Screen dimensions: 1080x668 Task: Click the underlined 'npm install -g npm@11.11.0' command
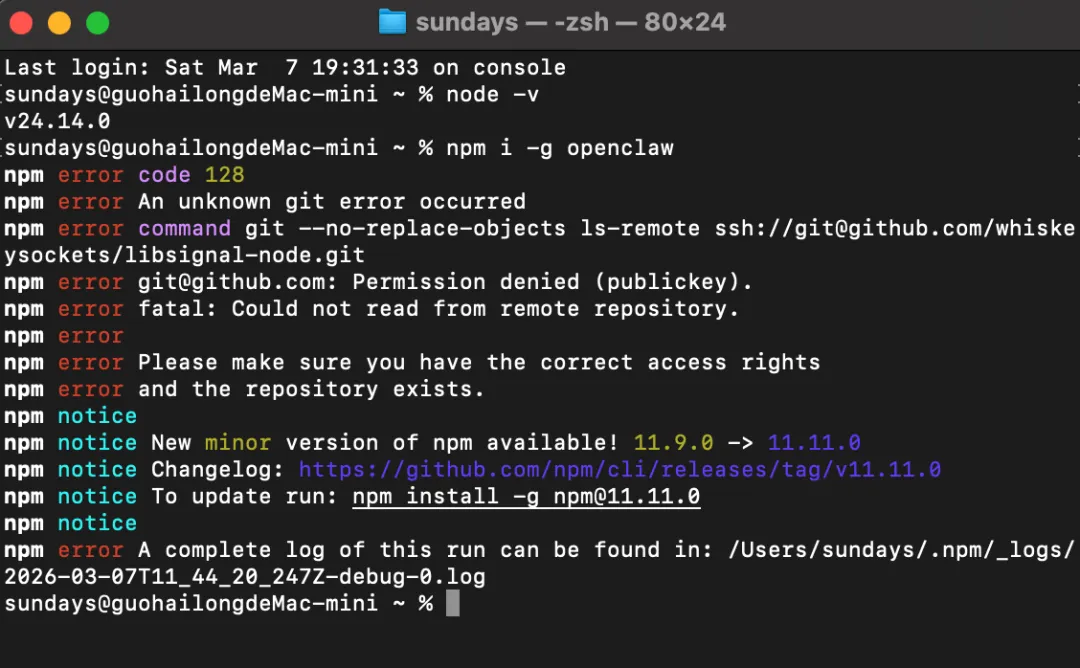coord(526,497)
